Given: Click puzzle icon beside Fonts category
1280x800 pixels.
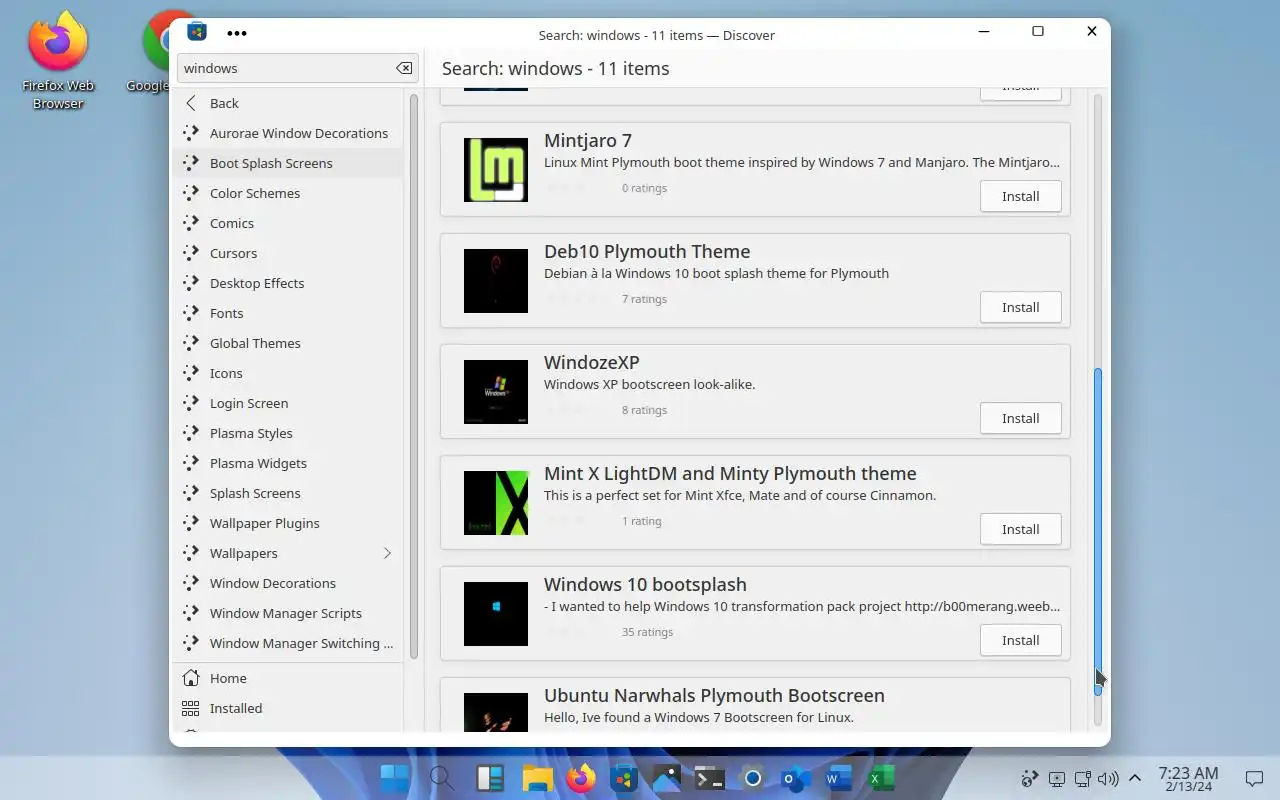Looking at the screenshot, I should tap(191, 313).
